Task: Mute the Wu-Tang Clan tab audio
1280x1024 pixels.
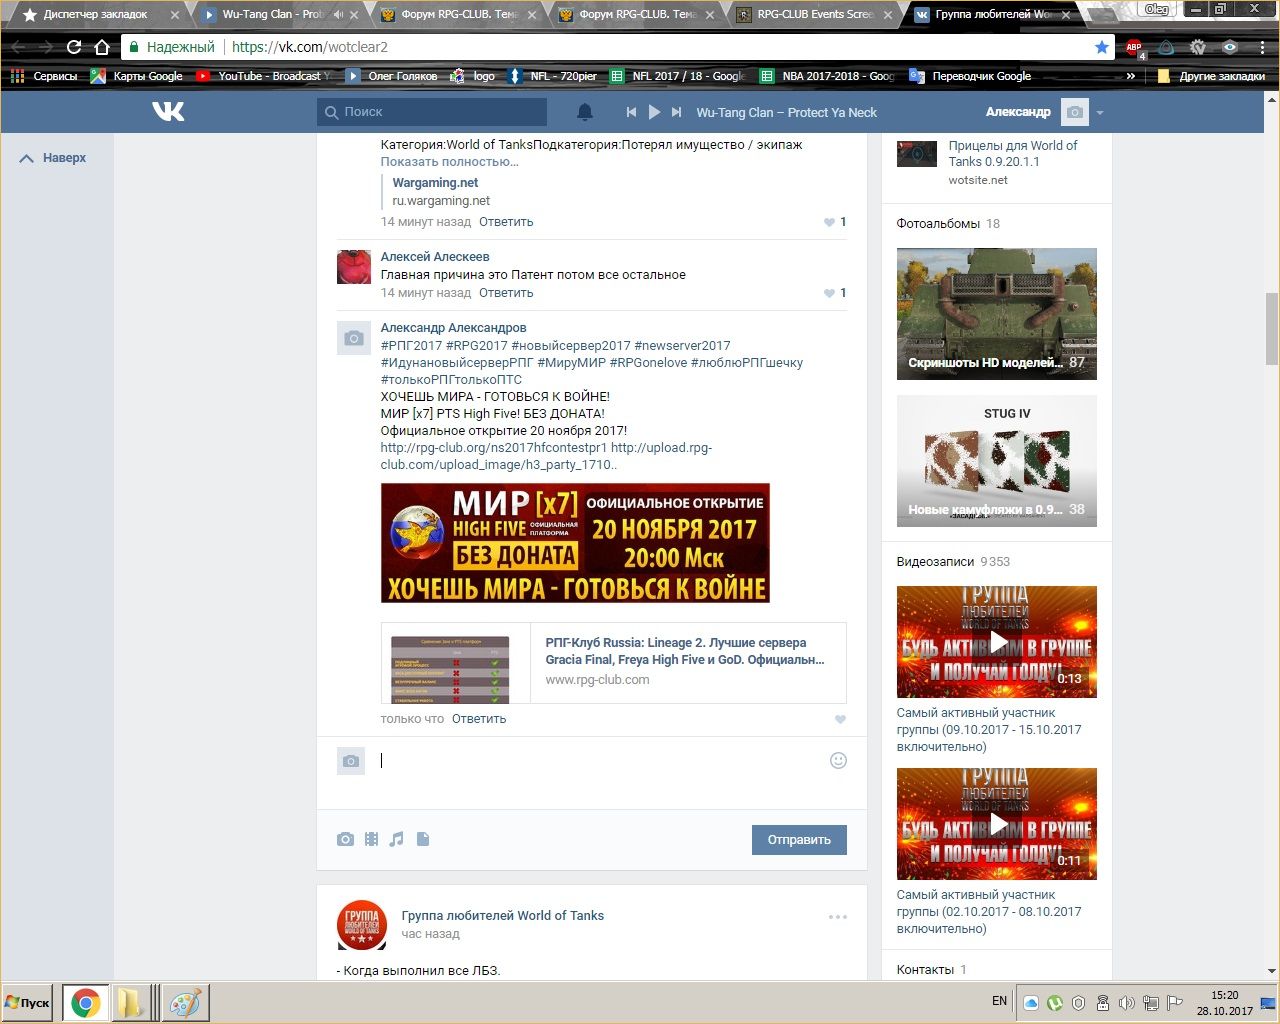Action: [338, 15]
